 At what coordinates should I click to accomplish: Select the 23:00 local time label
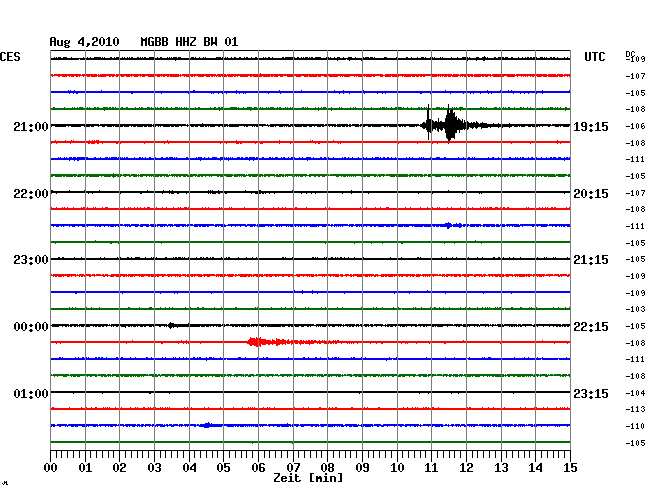click(x=31, y=260)
